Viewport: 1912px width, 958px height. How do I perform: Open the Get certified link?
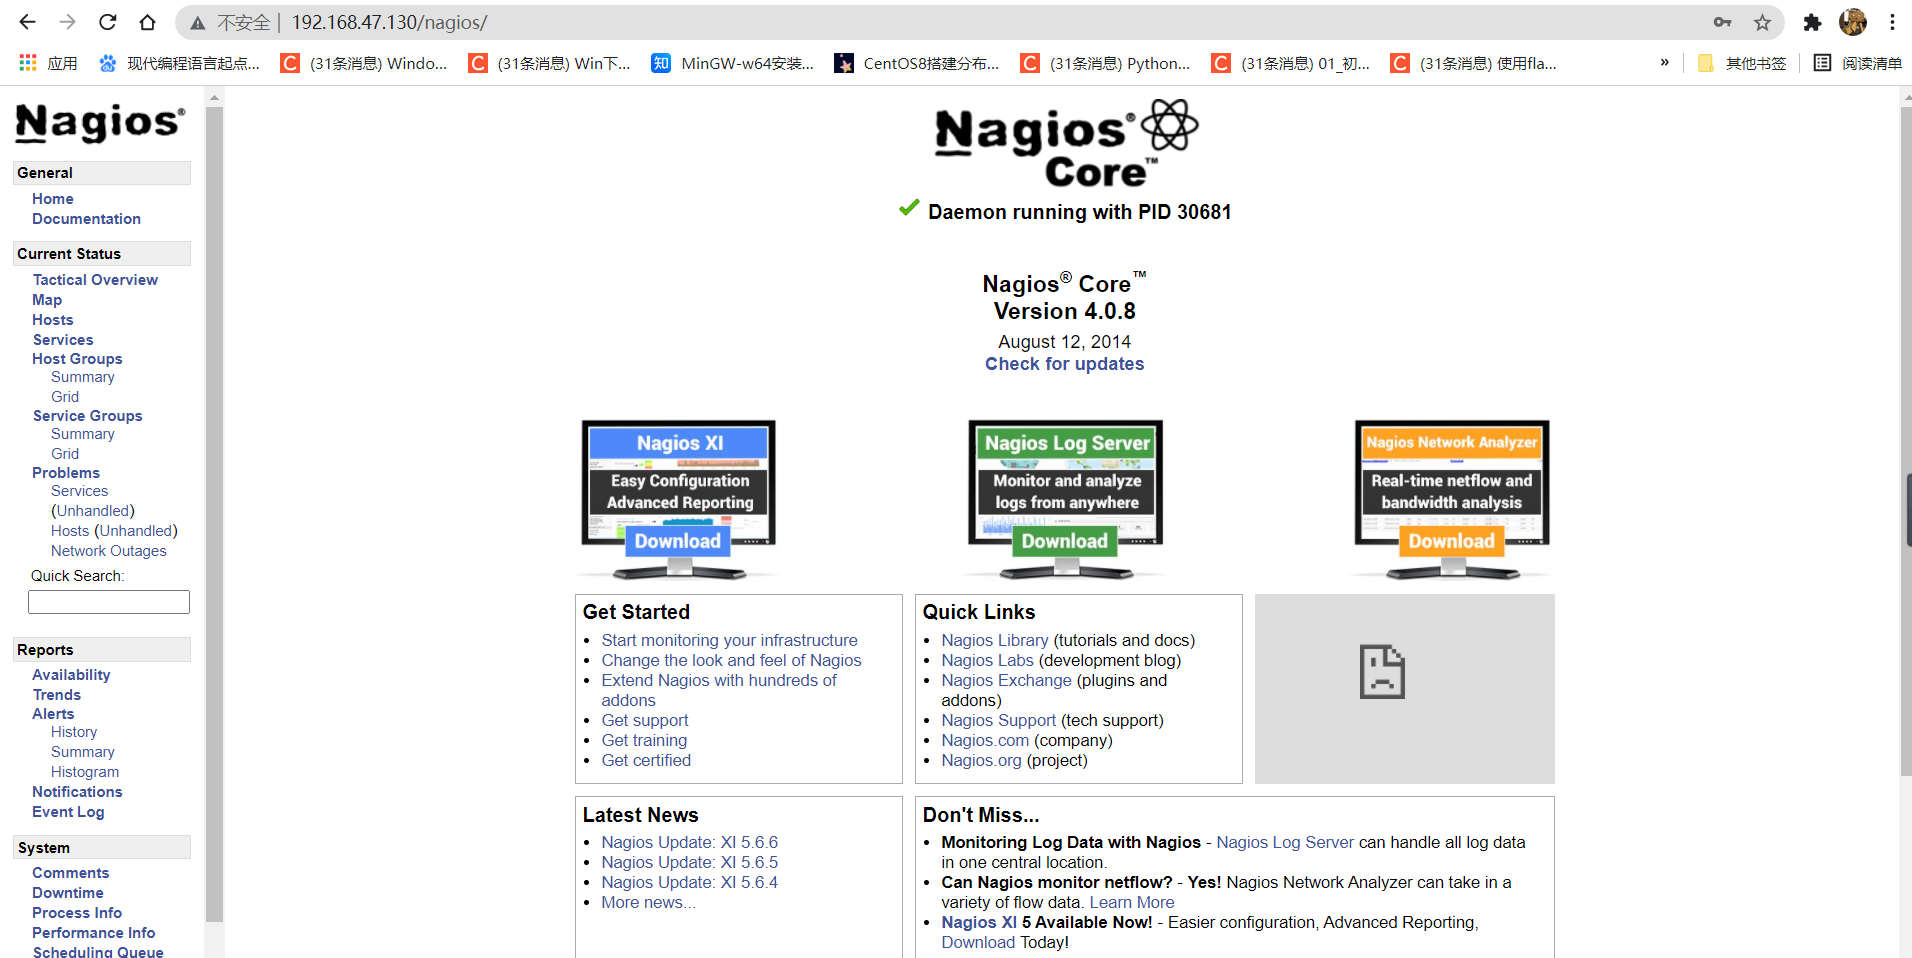point(646,760)
